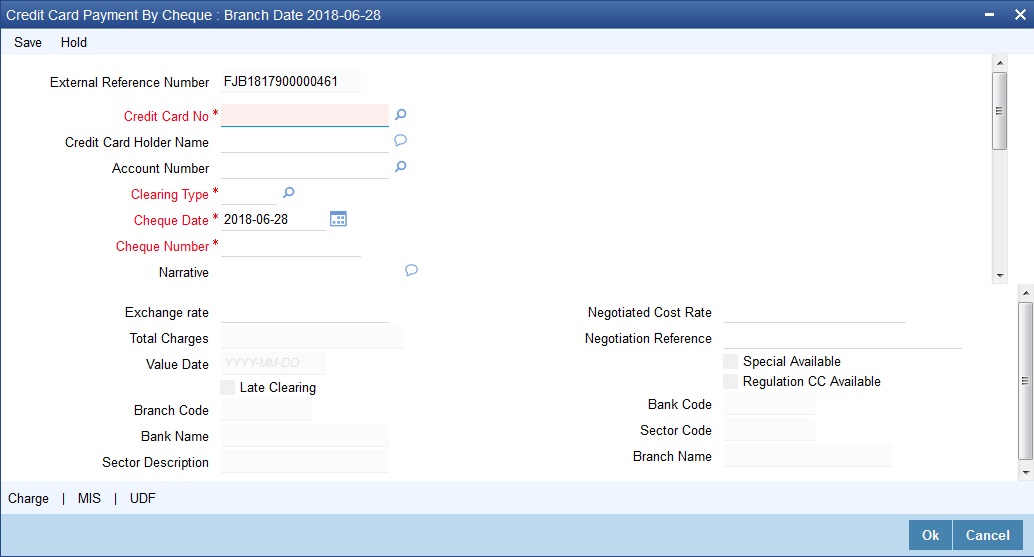The height and width of the screenshot is (557, 1034).
Task: Click upper scrollbar down arrow
Action: (1000, 276)
